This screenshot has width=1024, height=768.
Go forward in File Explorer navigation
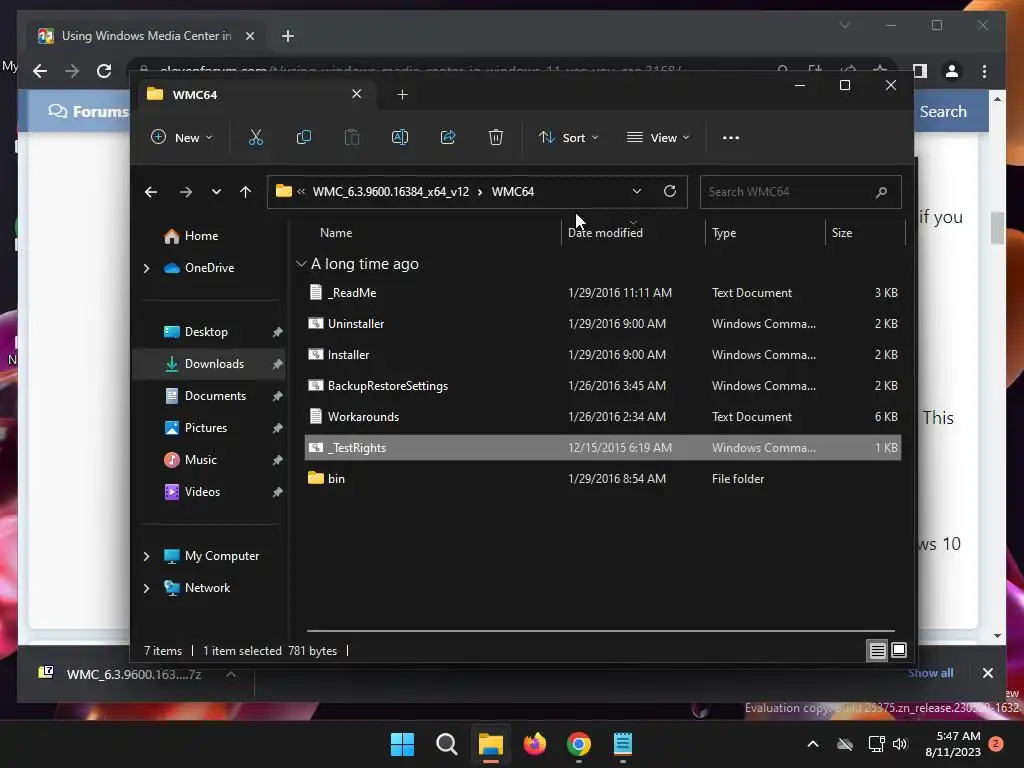tap(185, 192)
